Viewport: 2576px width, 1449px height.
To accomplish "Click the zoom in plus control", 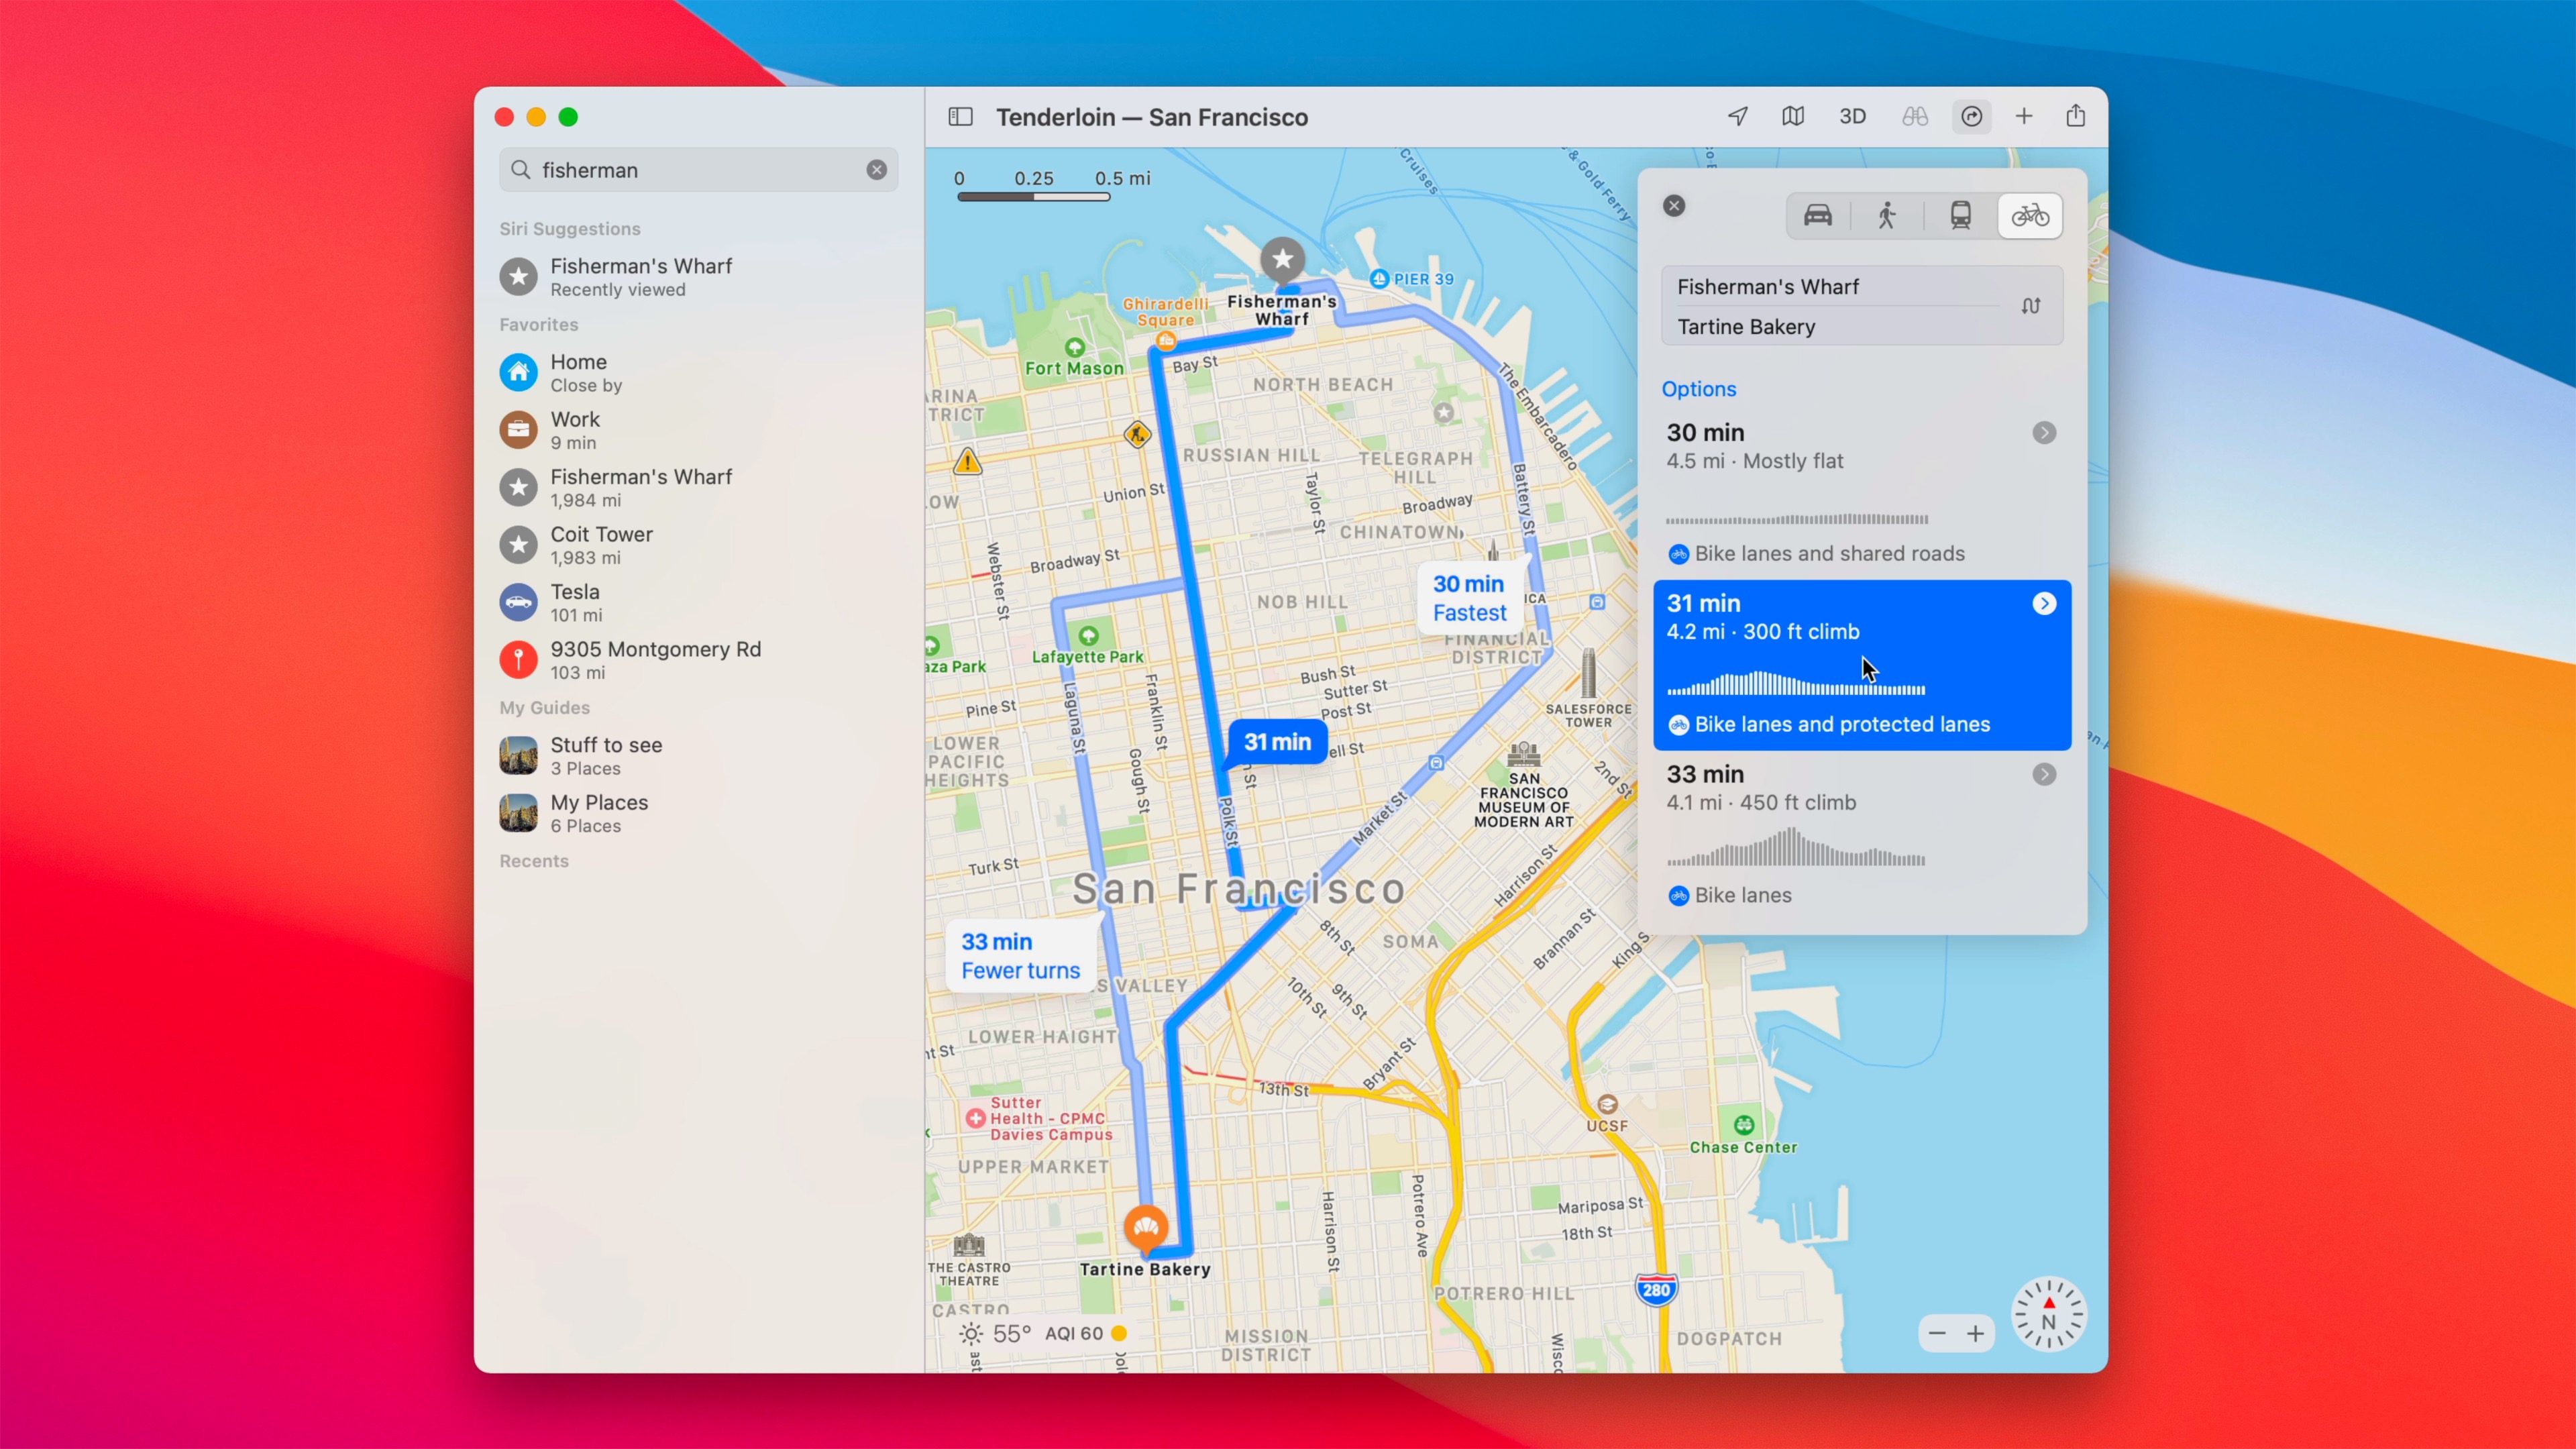I will (x=1977, y=1334).
